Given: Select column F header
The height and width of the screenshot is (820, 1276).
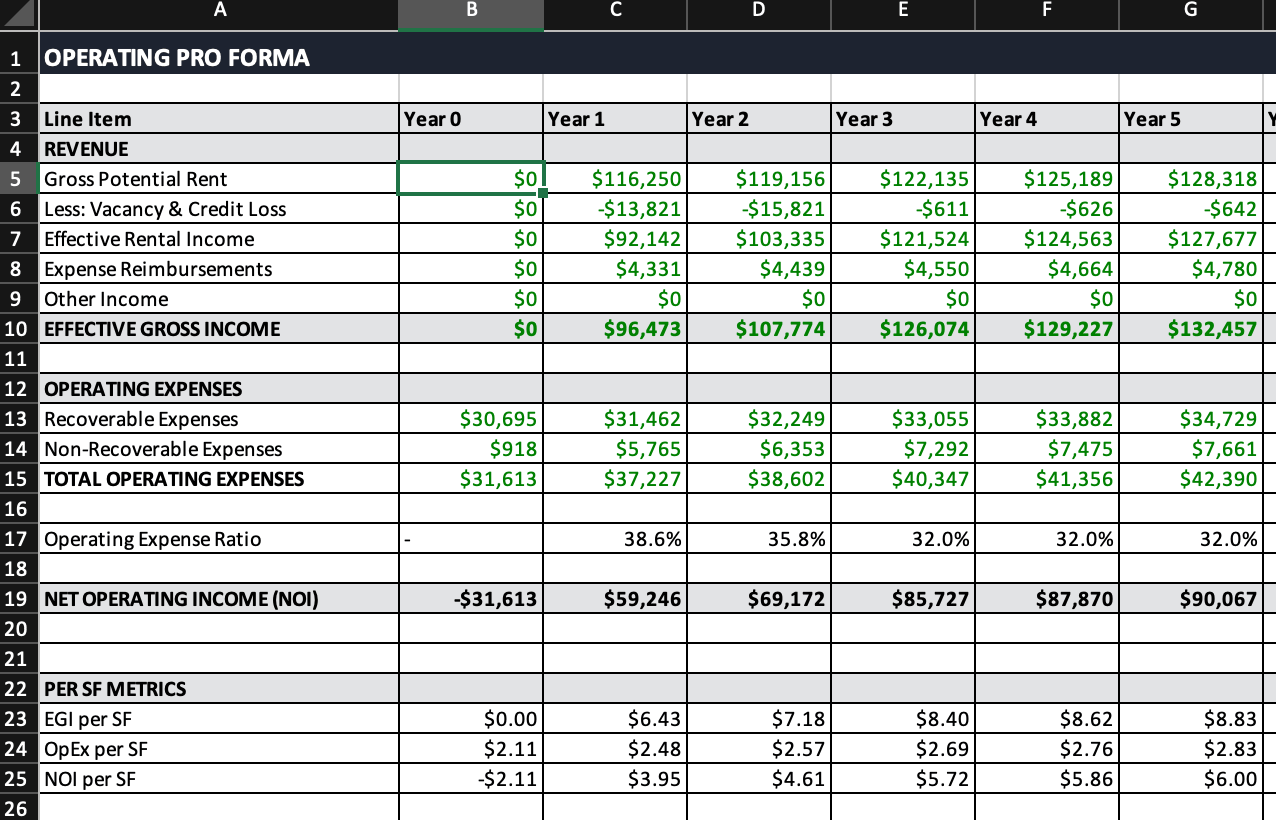Looking at the screenshot, I should (1046, 15).
